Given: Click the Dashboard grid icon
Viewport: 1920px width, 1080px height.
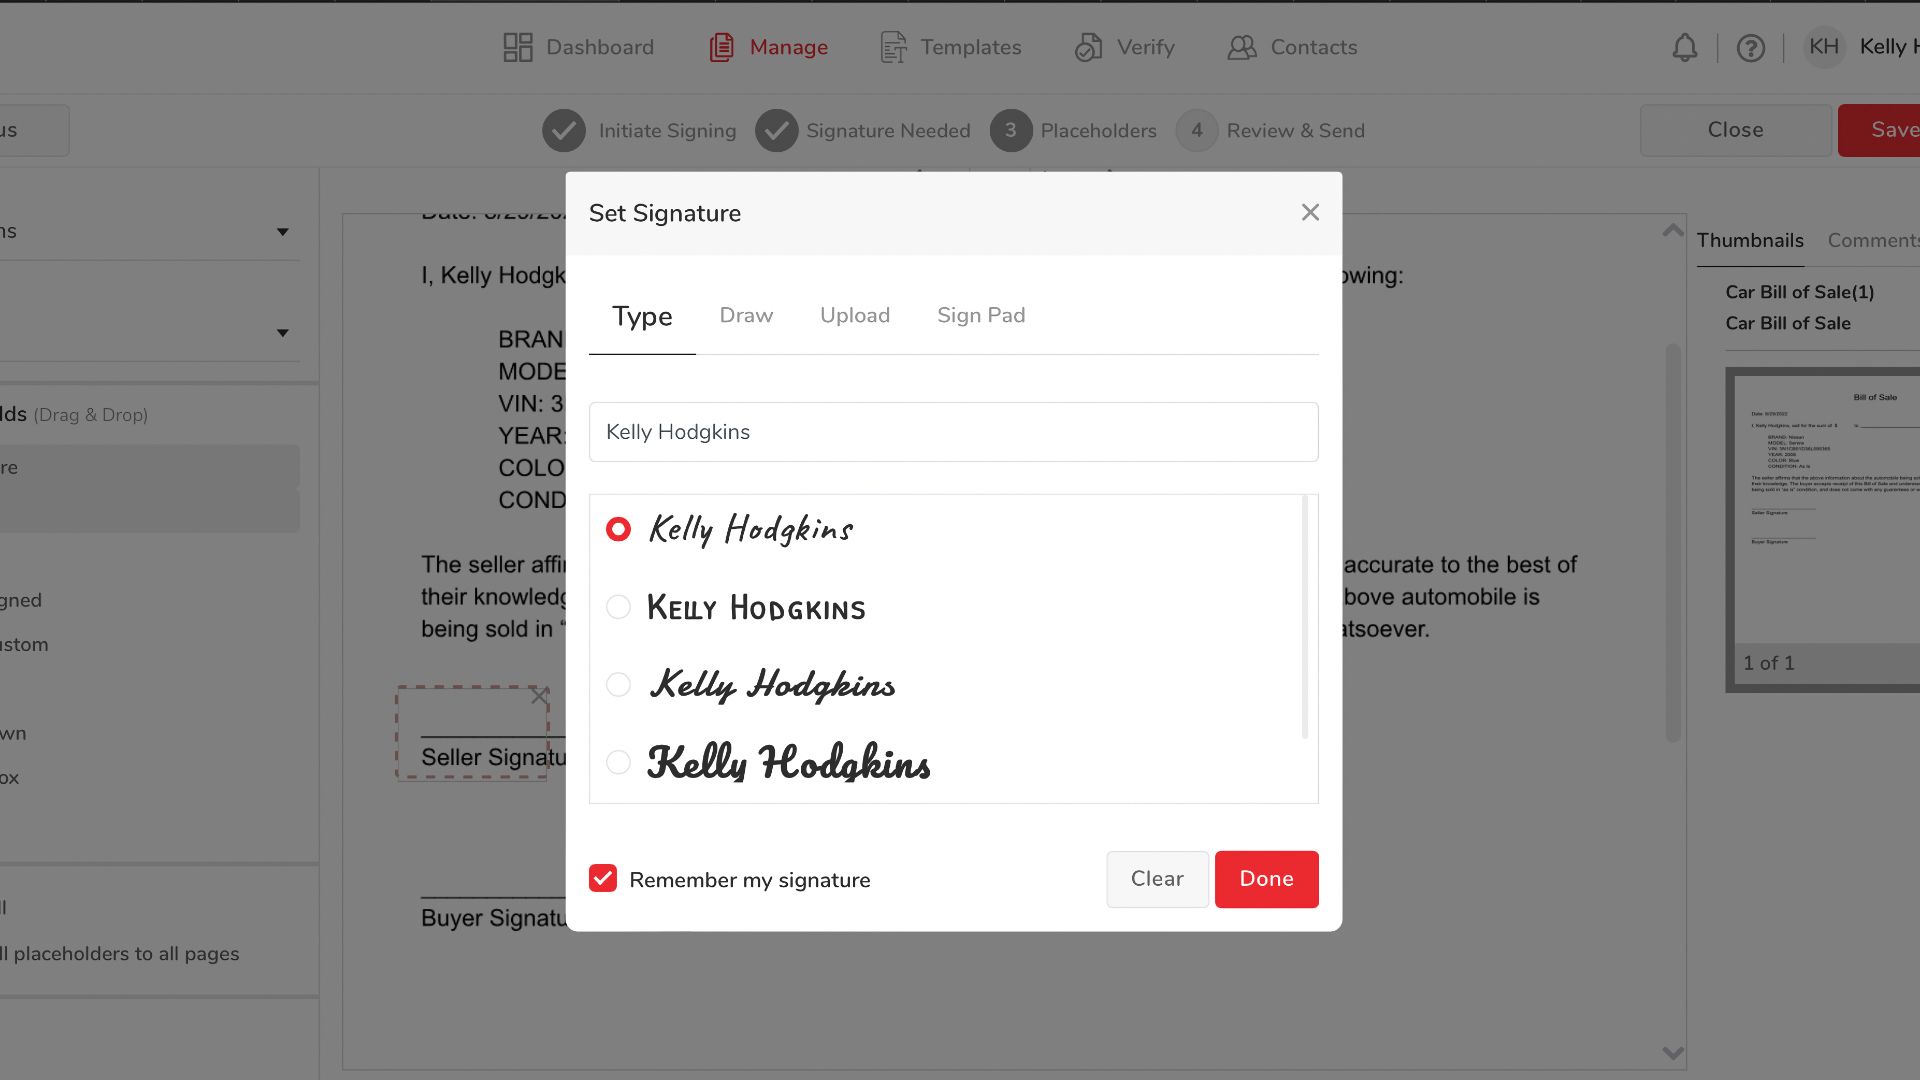Looking at the screenshot, I should 517,47.
